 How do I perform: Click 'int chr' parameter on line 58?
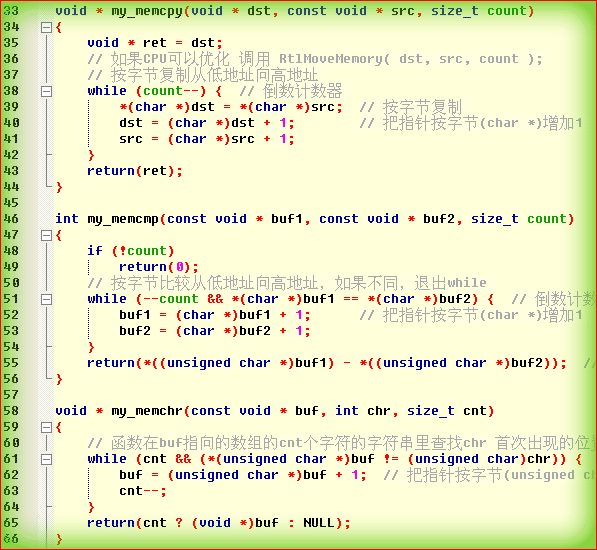(363, 411)
